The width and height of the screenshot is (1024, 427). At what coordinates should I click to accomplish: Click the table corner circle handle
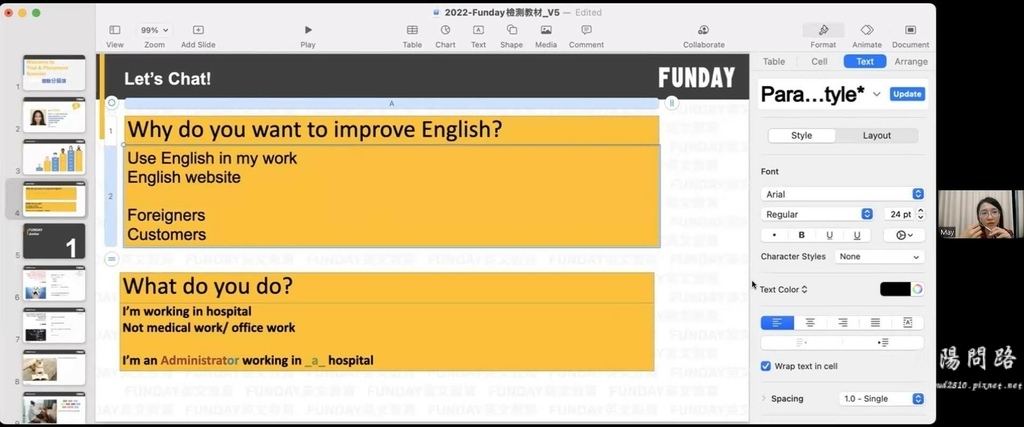pyautogui.click(x=112, y=103)
